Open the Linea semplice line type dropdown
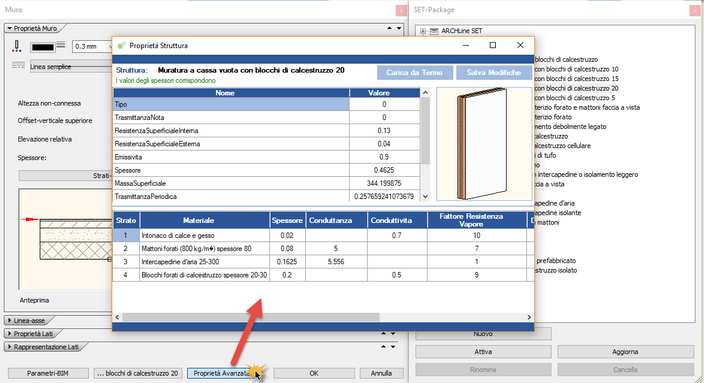This screenshot has width=704, height=383. (71, 66)
